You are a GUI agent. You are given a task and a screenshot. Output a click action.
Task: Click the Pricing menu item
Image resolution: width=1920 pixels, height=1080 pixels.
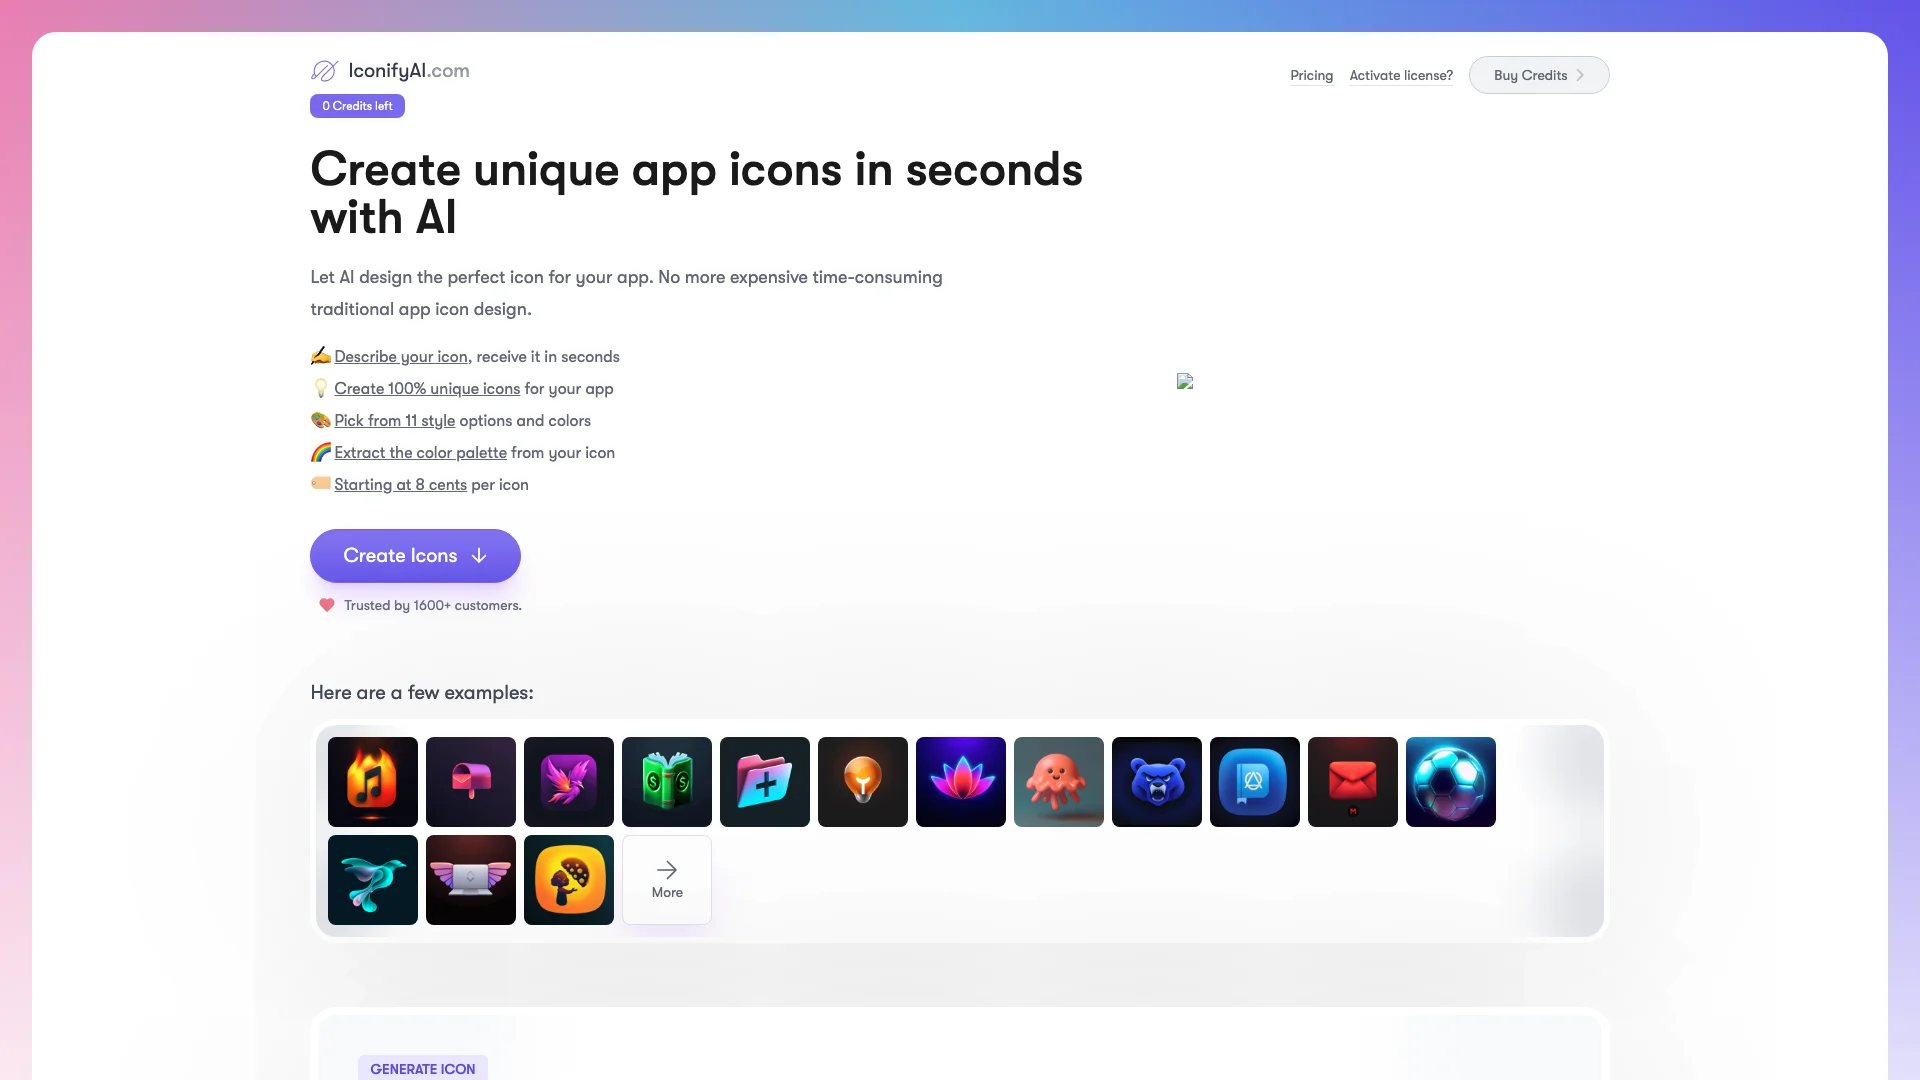[1311, 74]
